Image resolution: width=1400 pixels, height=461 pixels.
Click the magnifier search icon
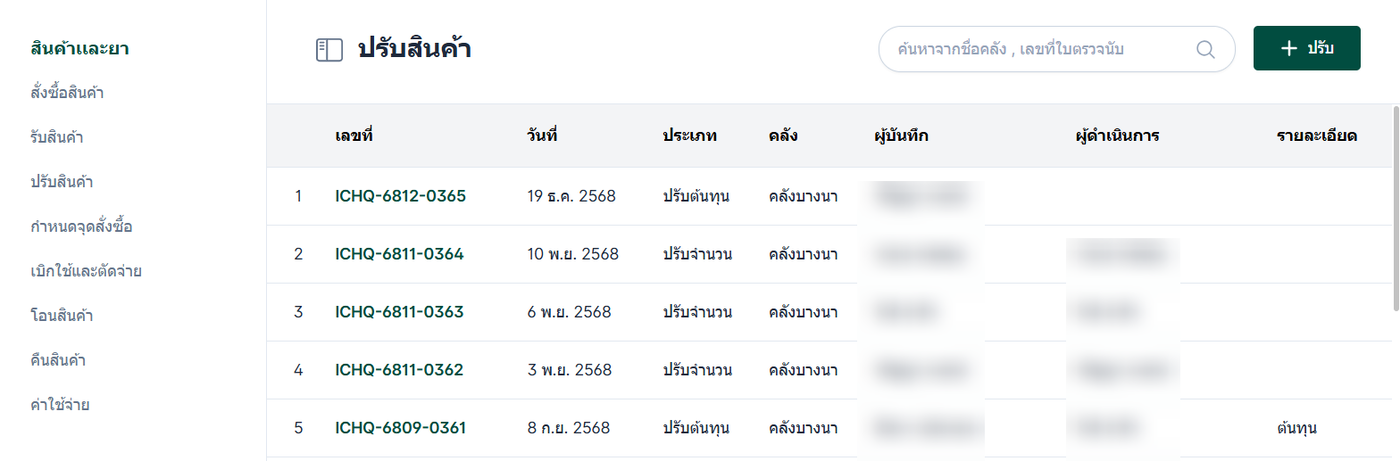[1205, 49]
